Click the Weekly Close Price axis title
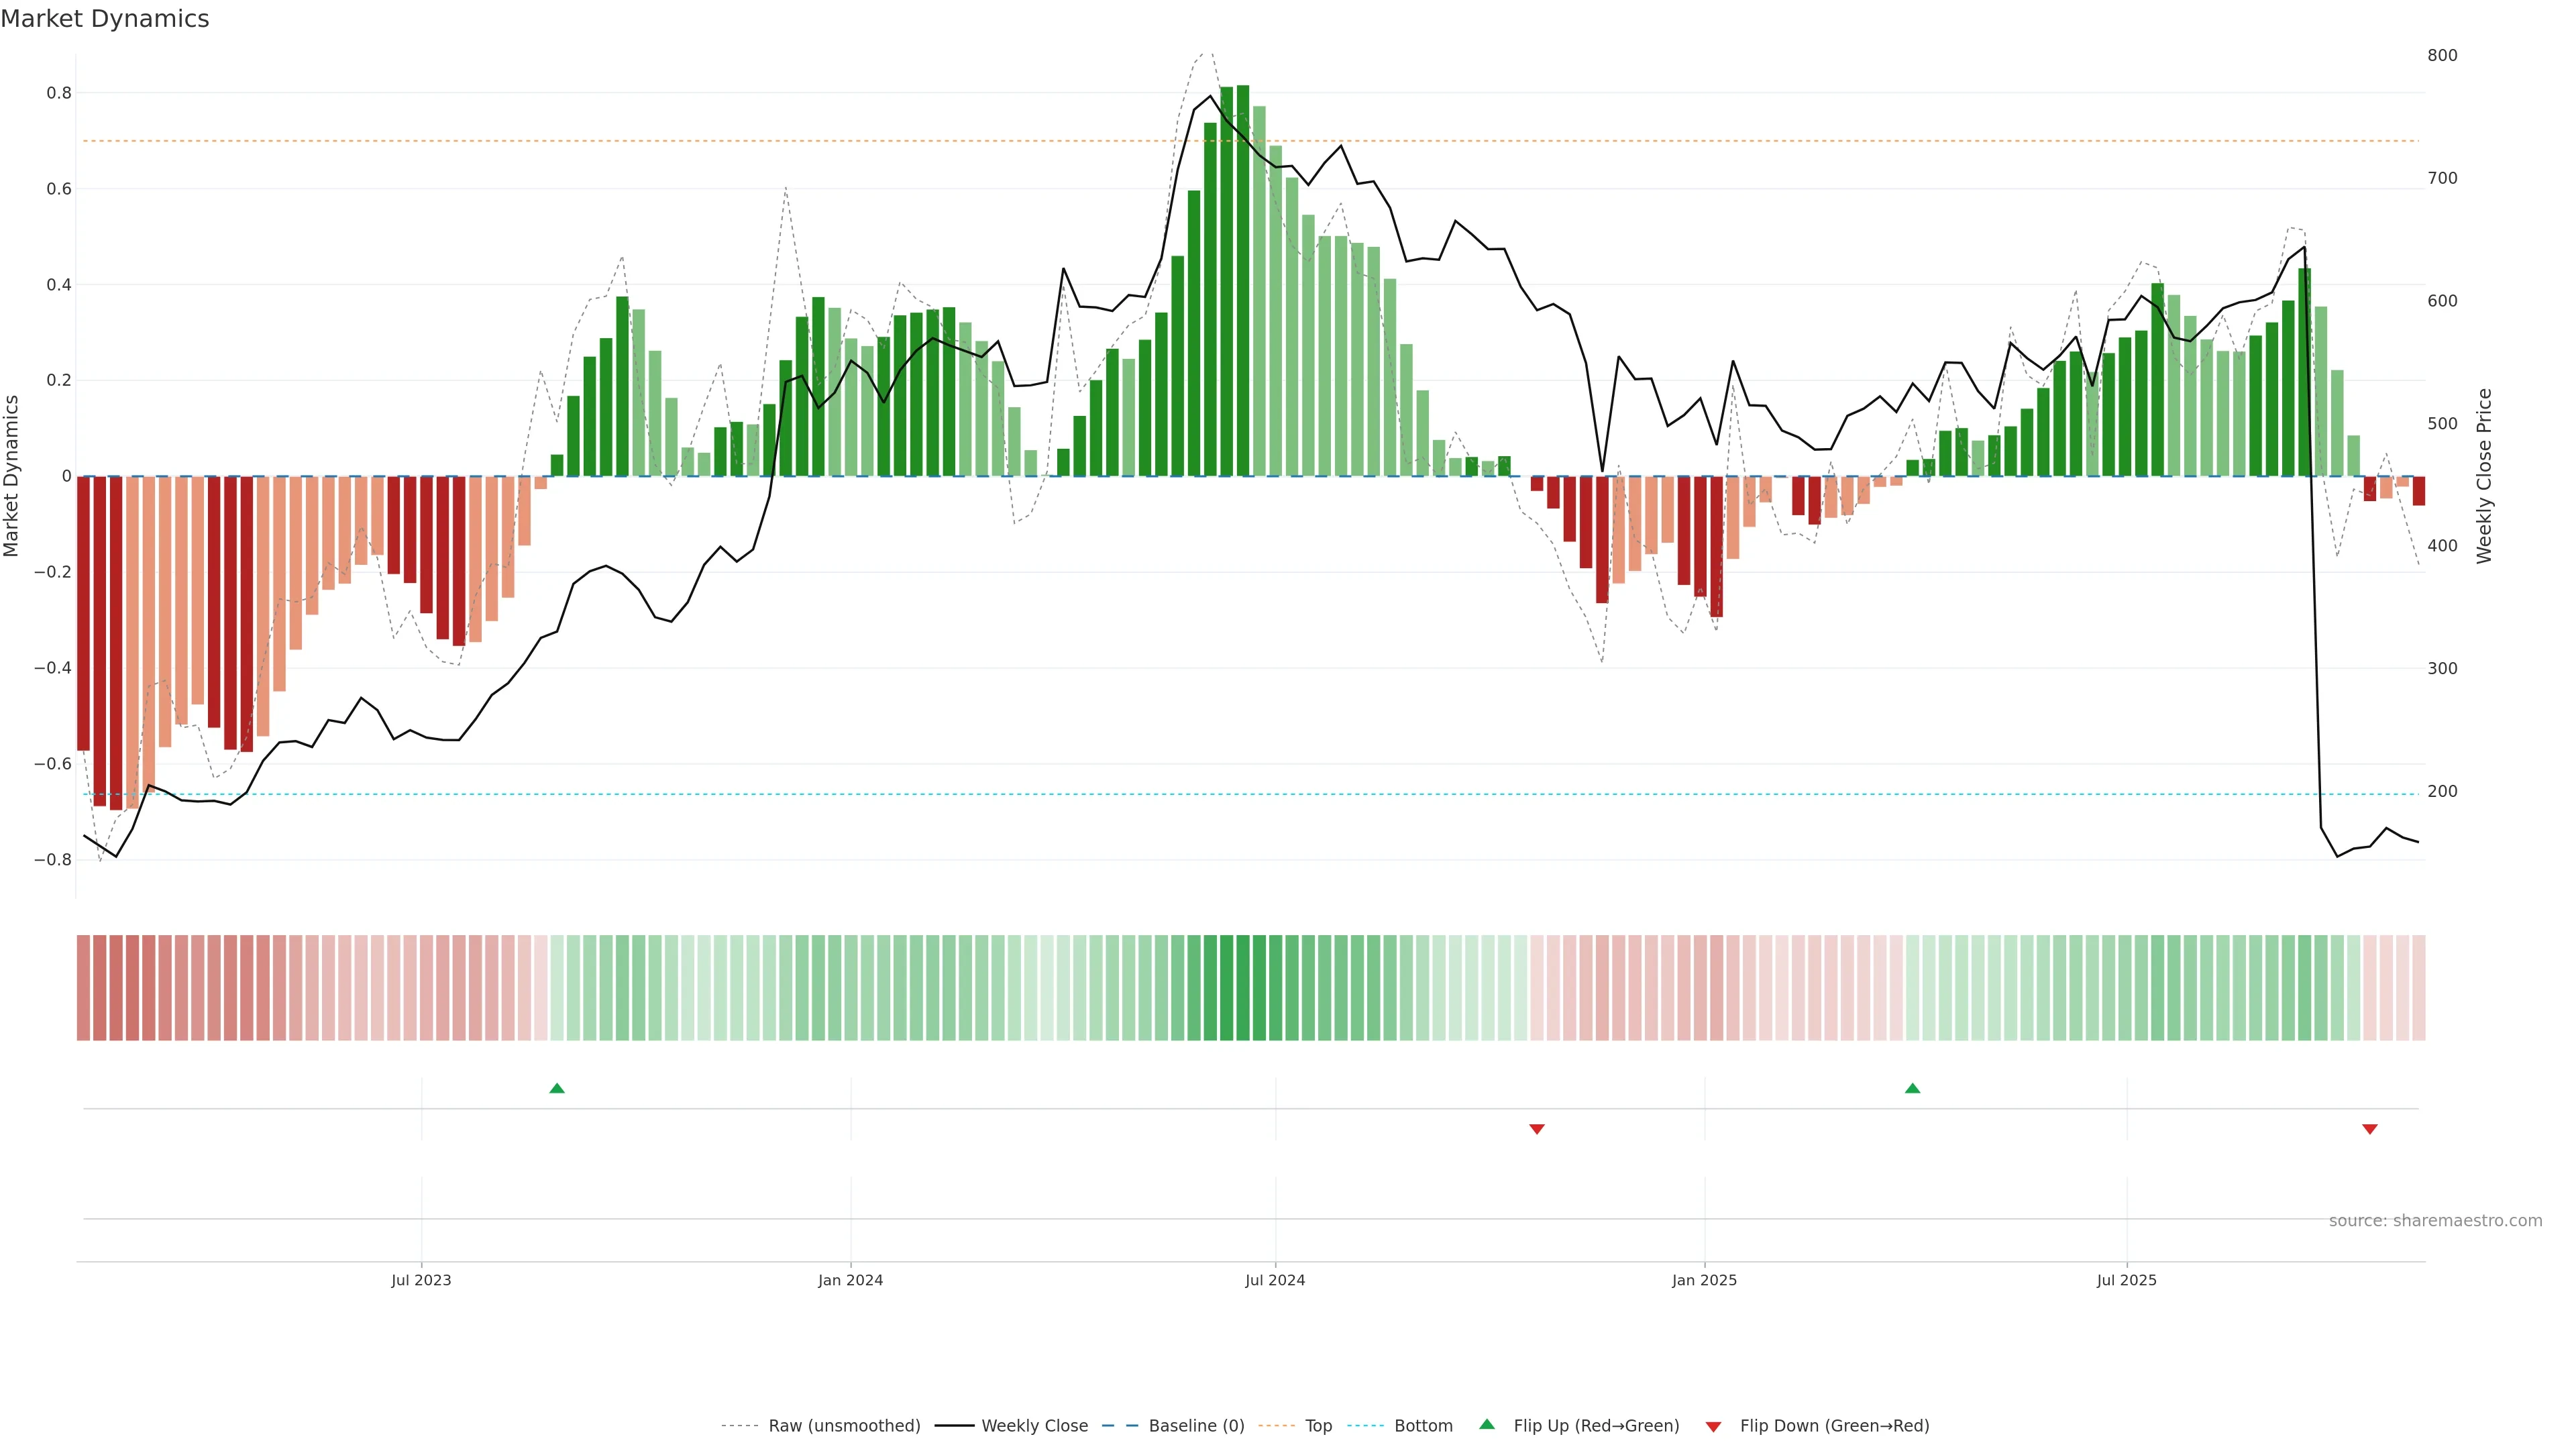Viewport: 2576px width, 1449px height. (x=2484, y=476)
